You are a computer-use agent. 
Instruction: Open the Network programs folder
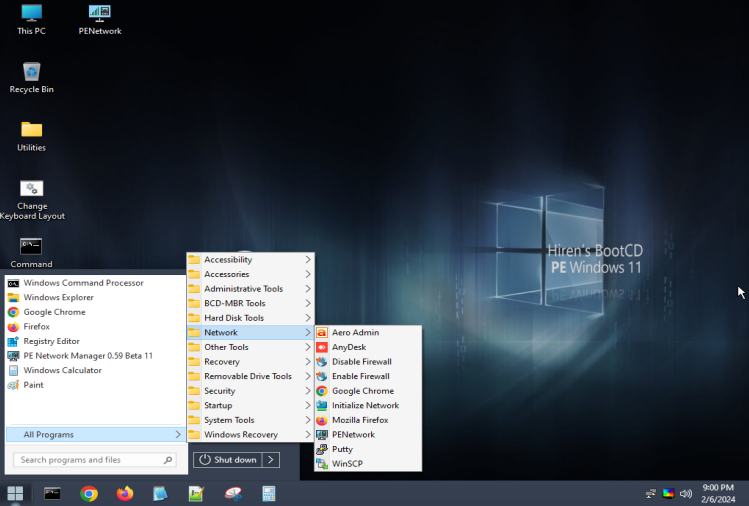coord(250,333)
